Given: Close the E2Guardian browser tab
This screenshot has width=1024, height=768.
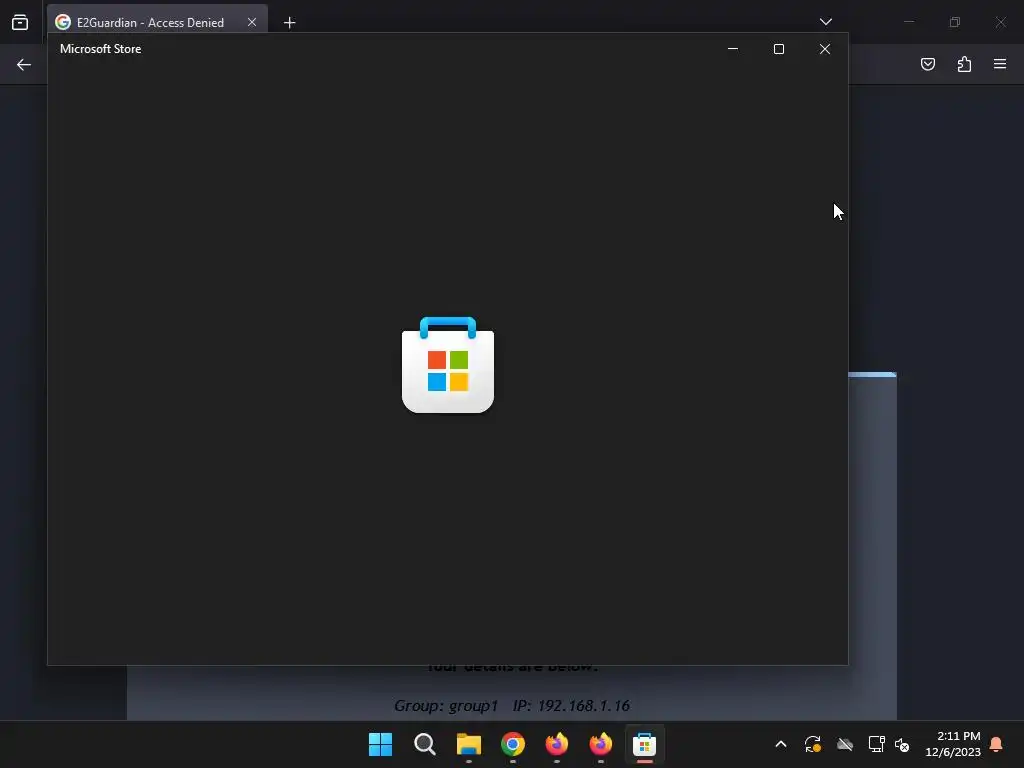Looking at the screenshot, I should pos(252,22).
